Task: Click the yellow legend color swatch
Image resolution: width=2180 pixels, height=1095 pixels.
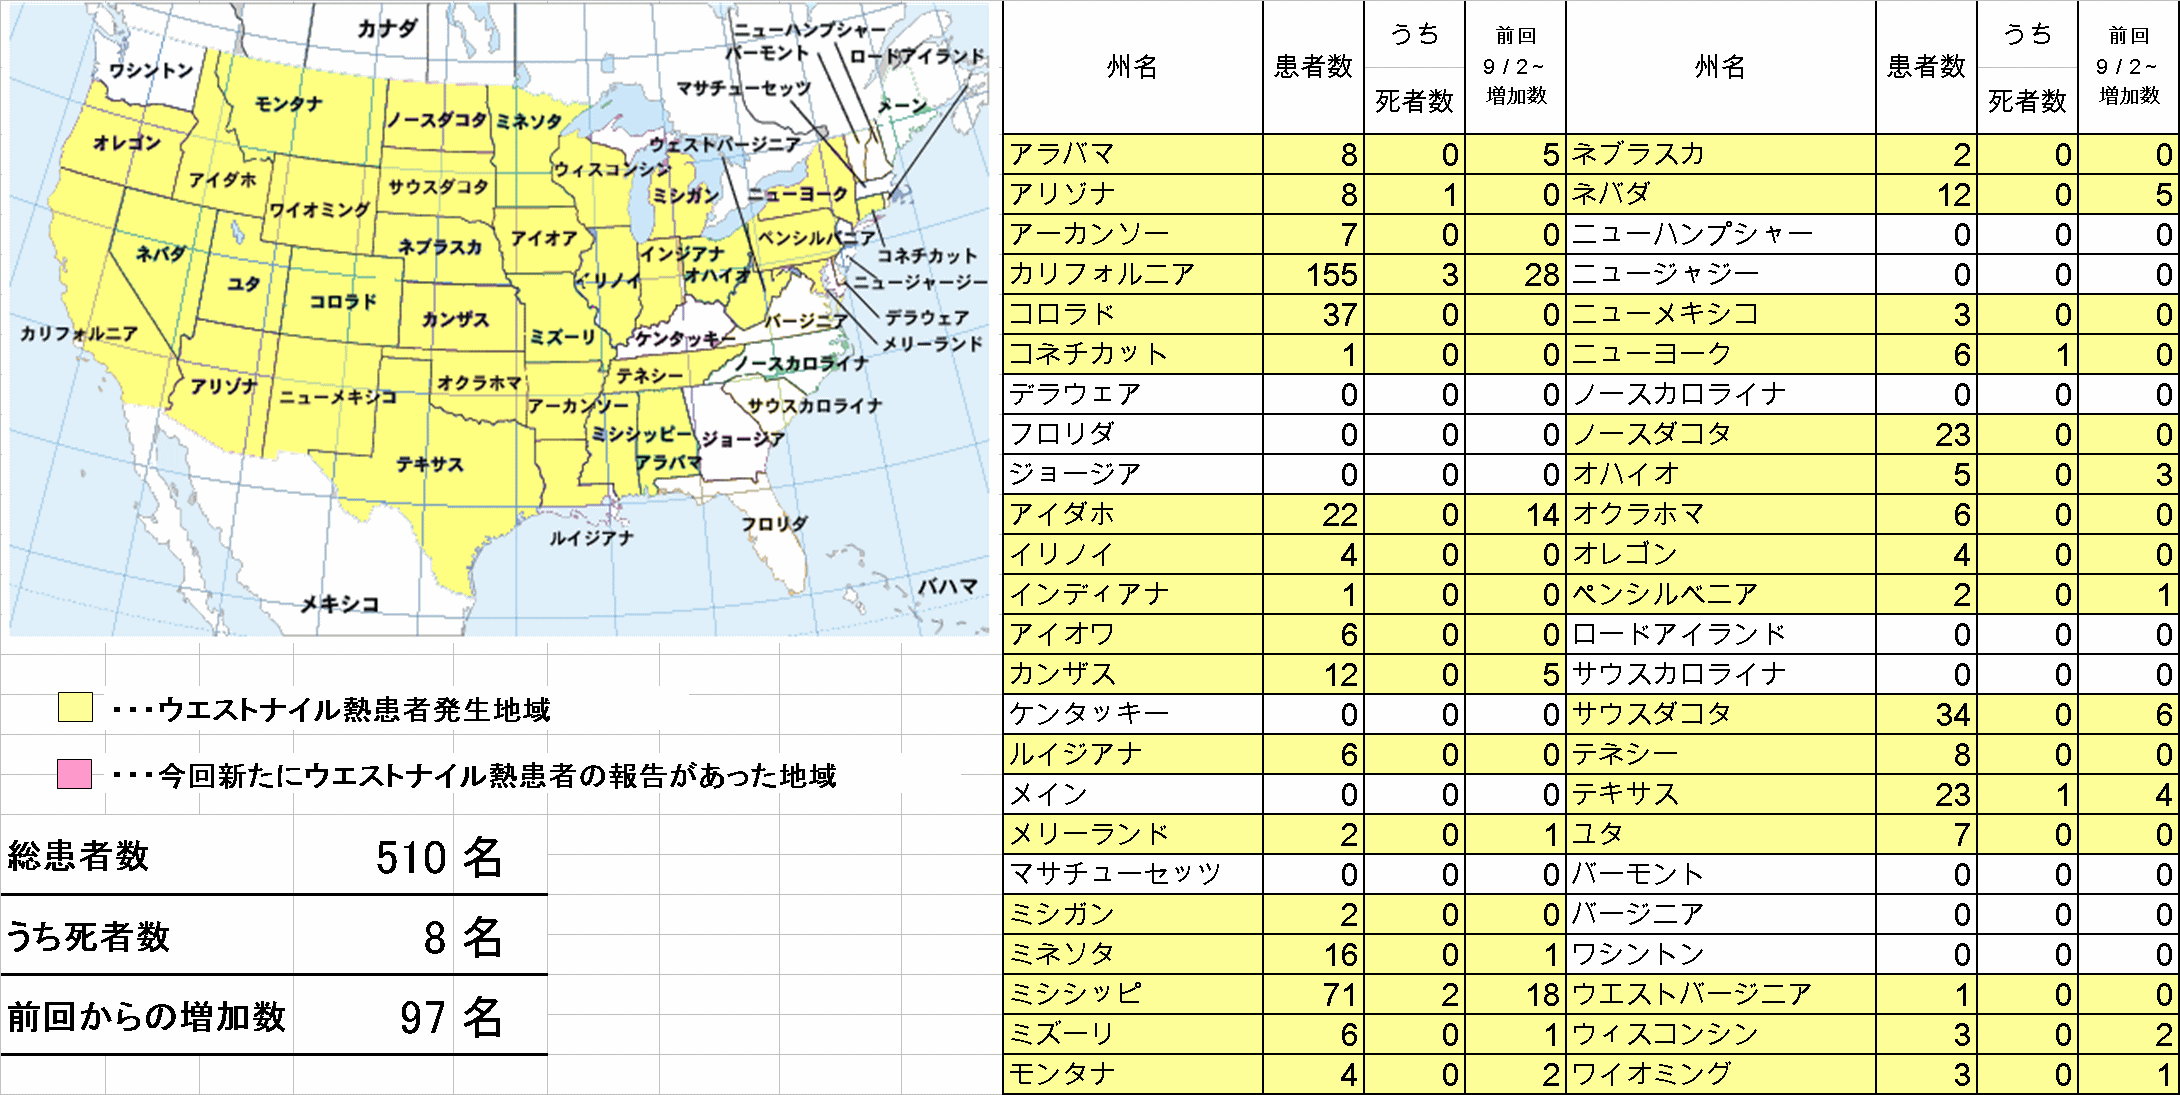Action: point(75,708)
